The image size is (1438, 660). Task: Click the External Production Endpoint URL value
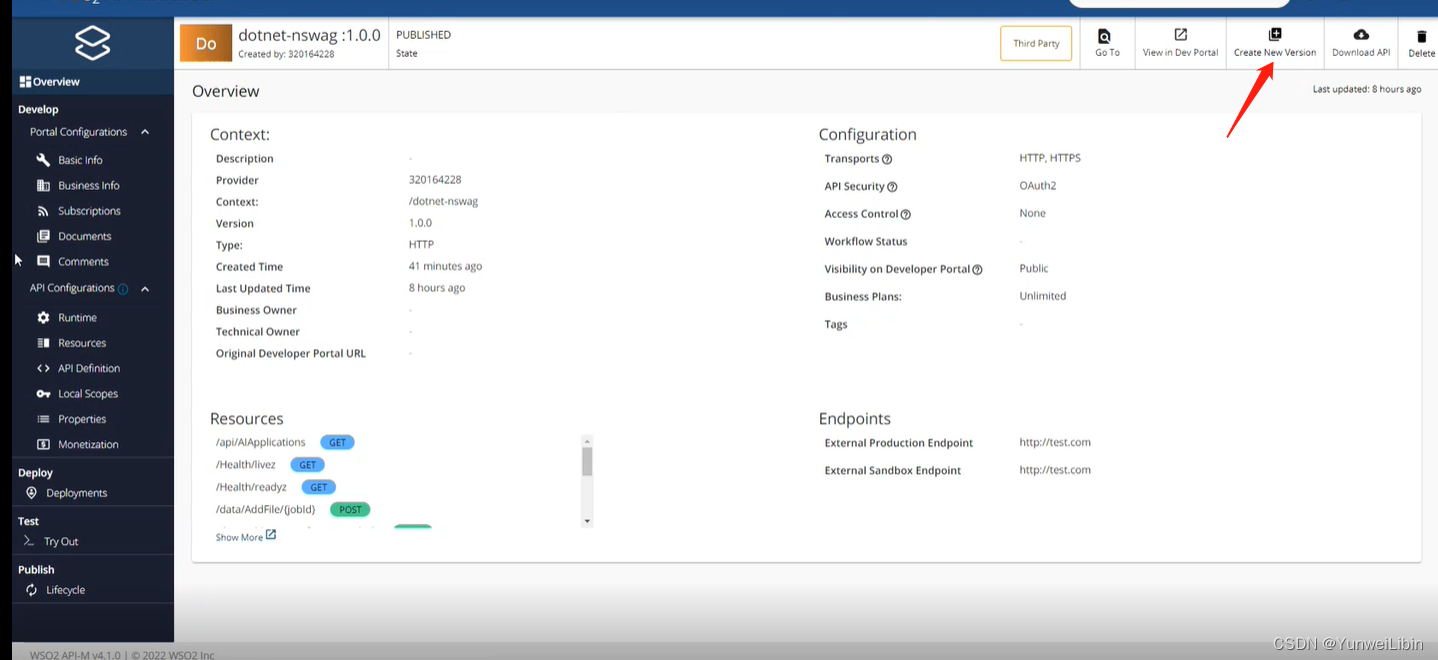click(1055, 442)
